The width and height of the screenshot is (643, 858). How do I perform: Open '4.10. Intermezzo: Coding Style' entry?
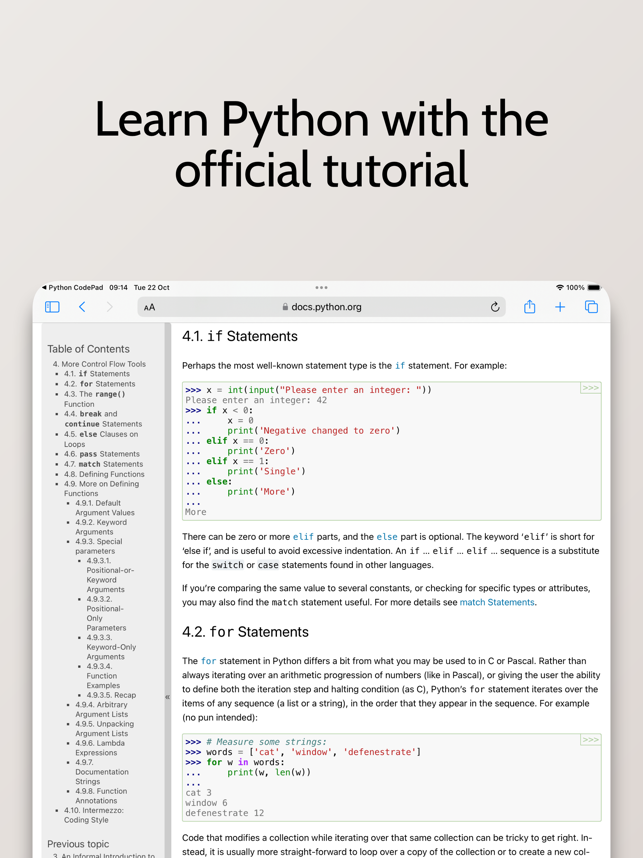[94, 815]
